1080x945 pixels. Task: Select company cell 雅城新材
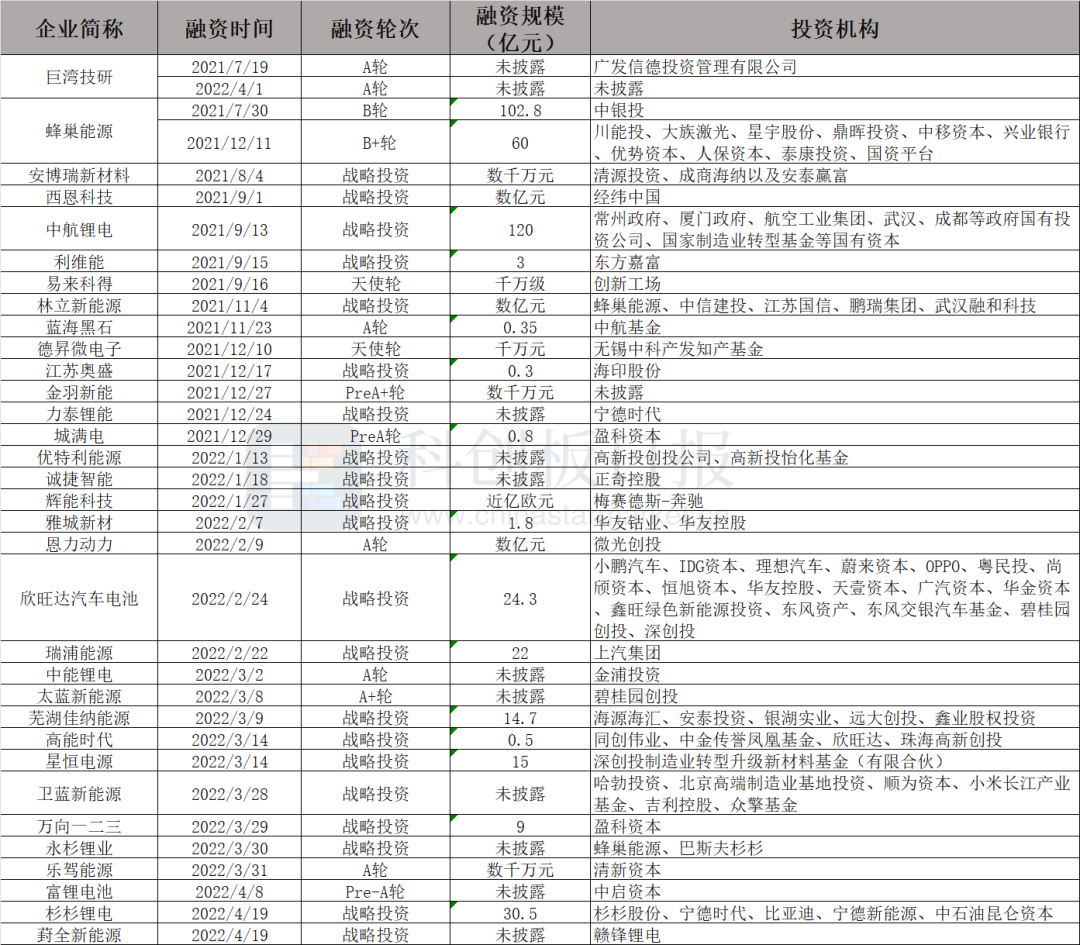tap(79, 522)
